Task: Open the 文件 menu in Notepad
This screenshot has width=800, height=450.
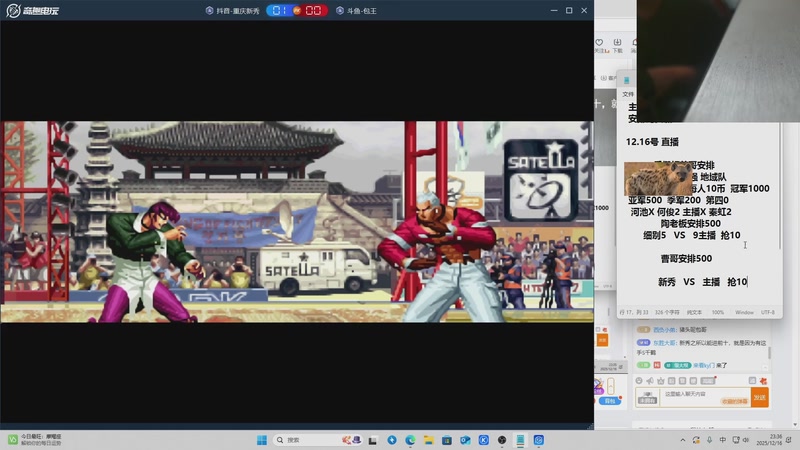Action: pyautogui.click(x=628, y=94)
